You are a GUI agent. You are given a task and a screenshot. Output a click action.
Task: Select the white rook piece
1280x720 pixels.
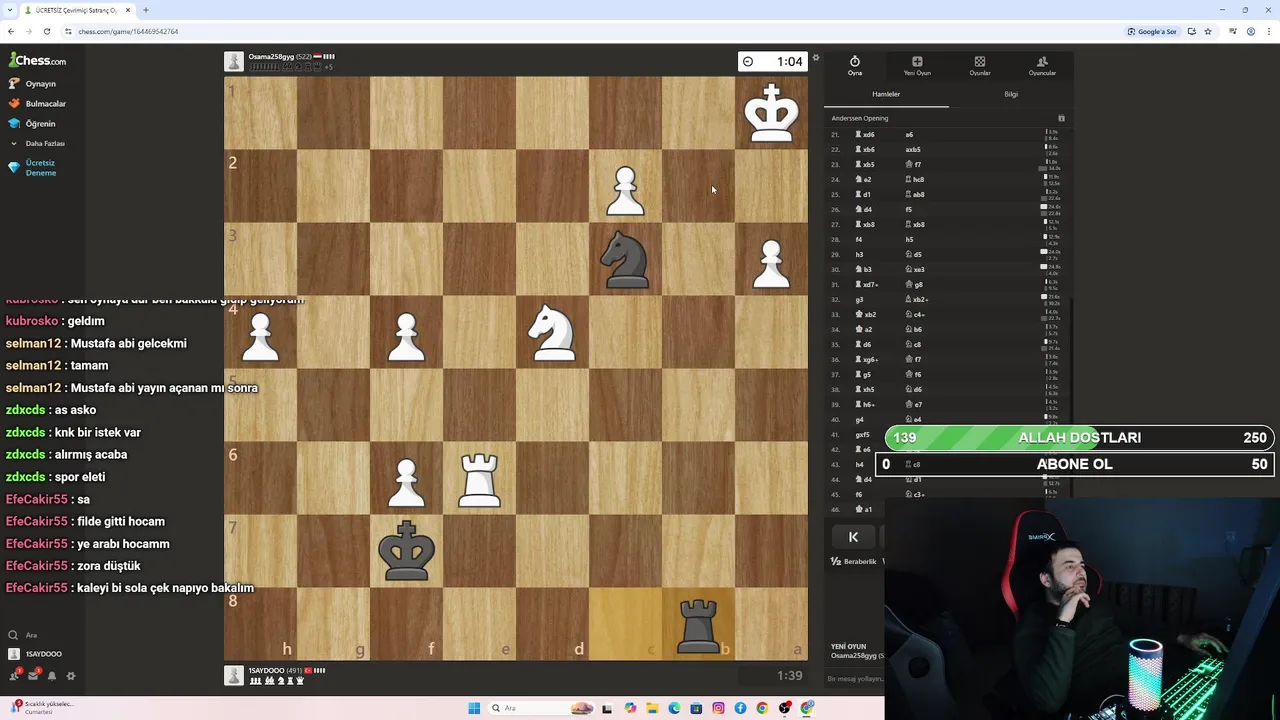tap(479, 479)
